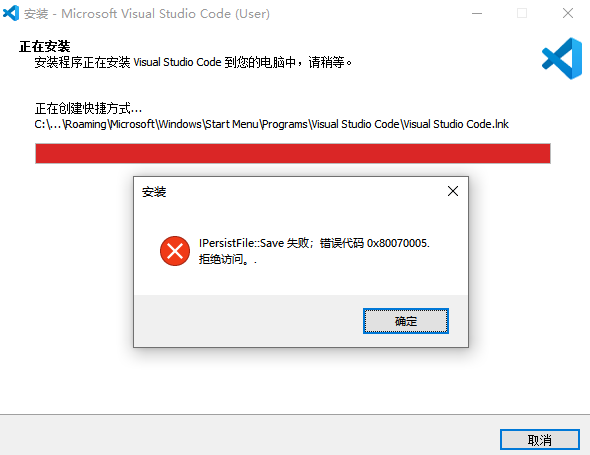Click the VS Code icon in title bar

[x=11, y=13]
